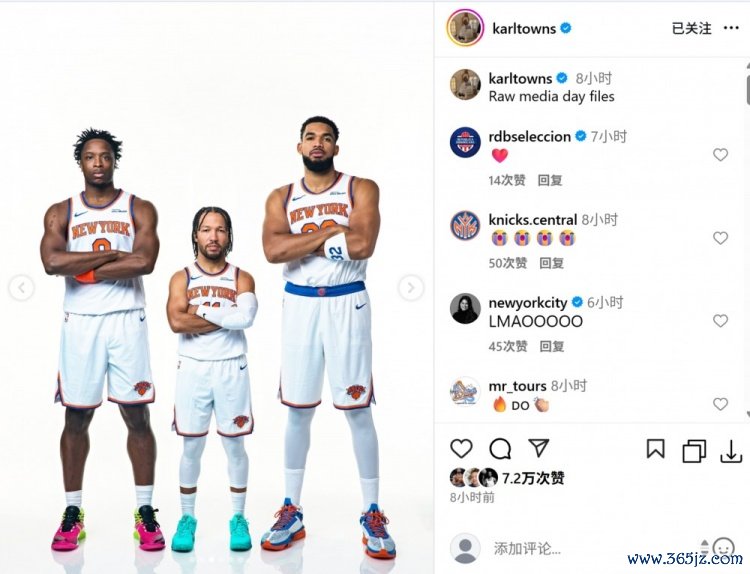Click the scrollbar down arrow in comments
Image resolution: width=750 pixels, height=574 pixels.
click(747, 414)
